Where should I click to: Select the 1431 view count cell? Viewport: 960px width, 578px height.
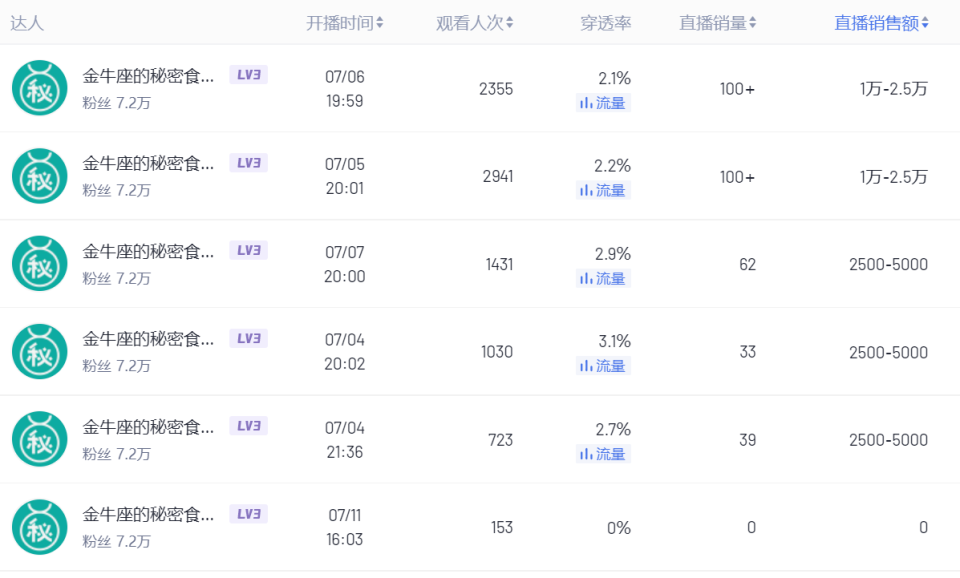499,265
